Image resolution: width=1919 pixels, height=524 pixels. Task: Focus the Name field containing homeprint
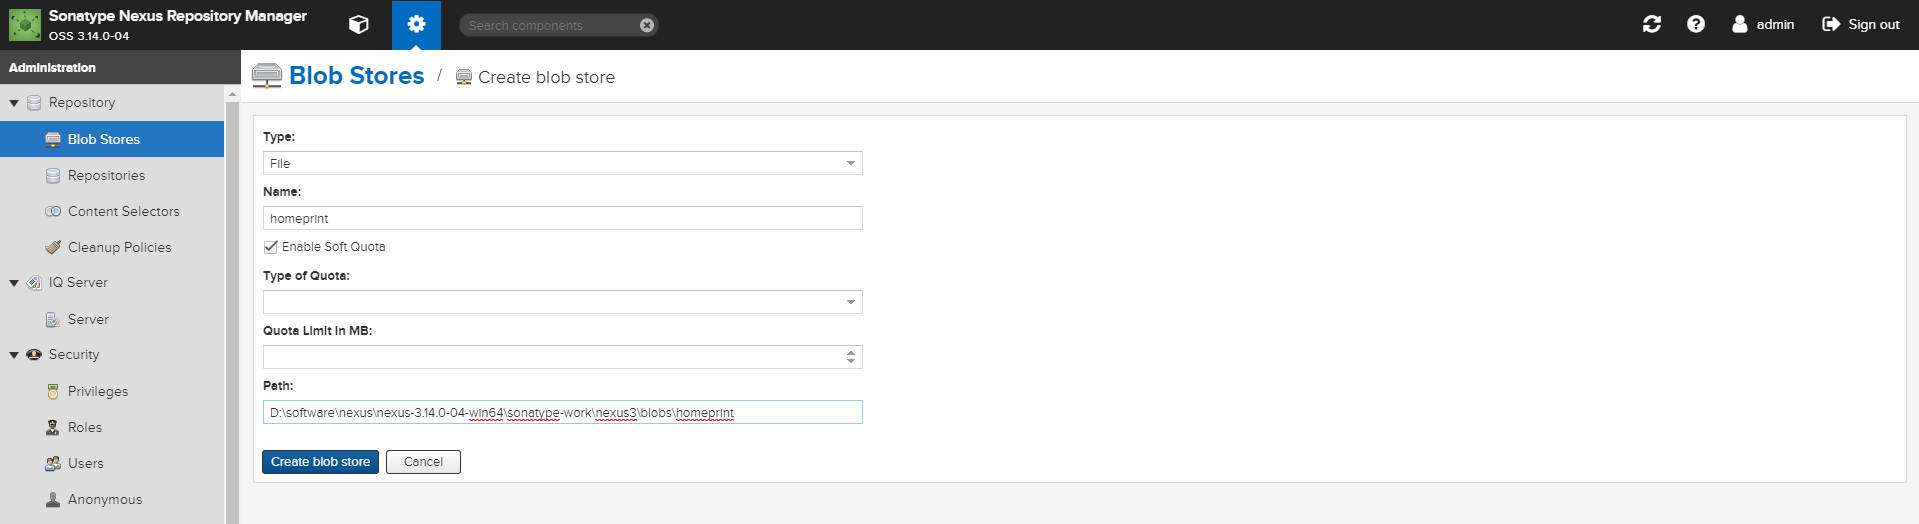click(562, 218)
